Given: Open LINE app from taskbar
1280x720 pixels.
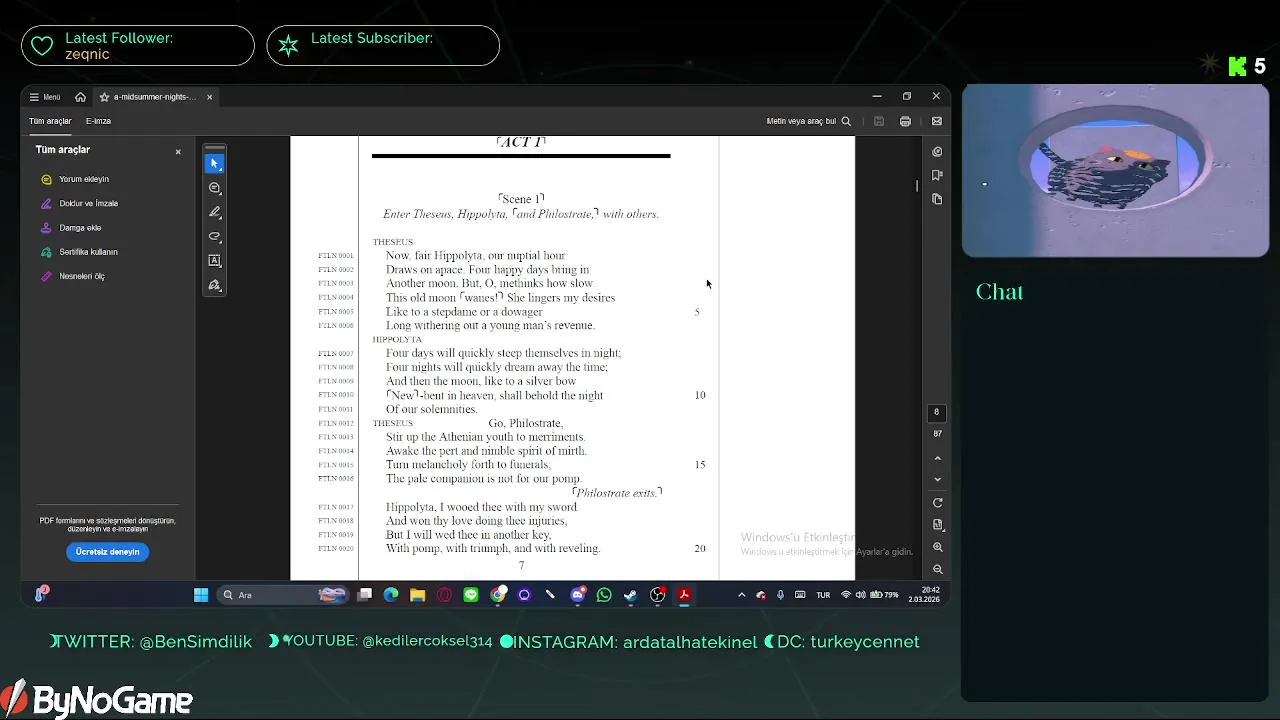Looking at the screenshot, I should [x=471, y=595].
